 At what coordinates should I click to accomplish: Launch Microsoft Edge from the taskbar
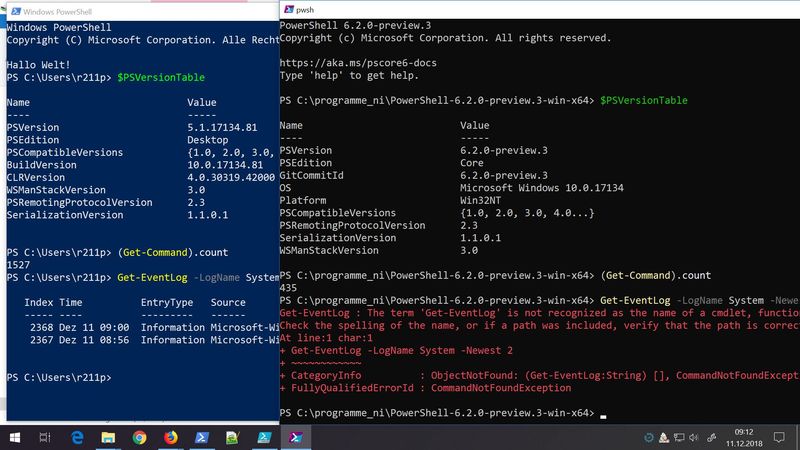(x=77, y=437)
